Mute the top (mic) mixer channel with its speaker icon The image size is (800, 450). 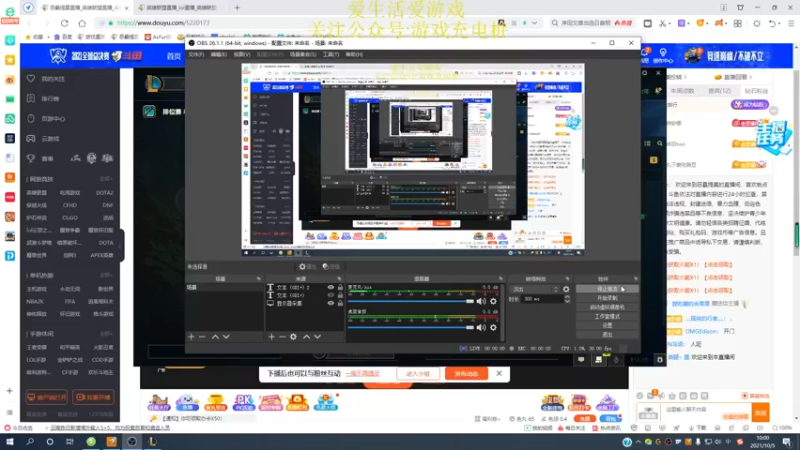coord(481,301)
